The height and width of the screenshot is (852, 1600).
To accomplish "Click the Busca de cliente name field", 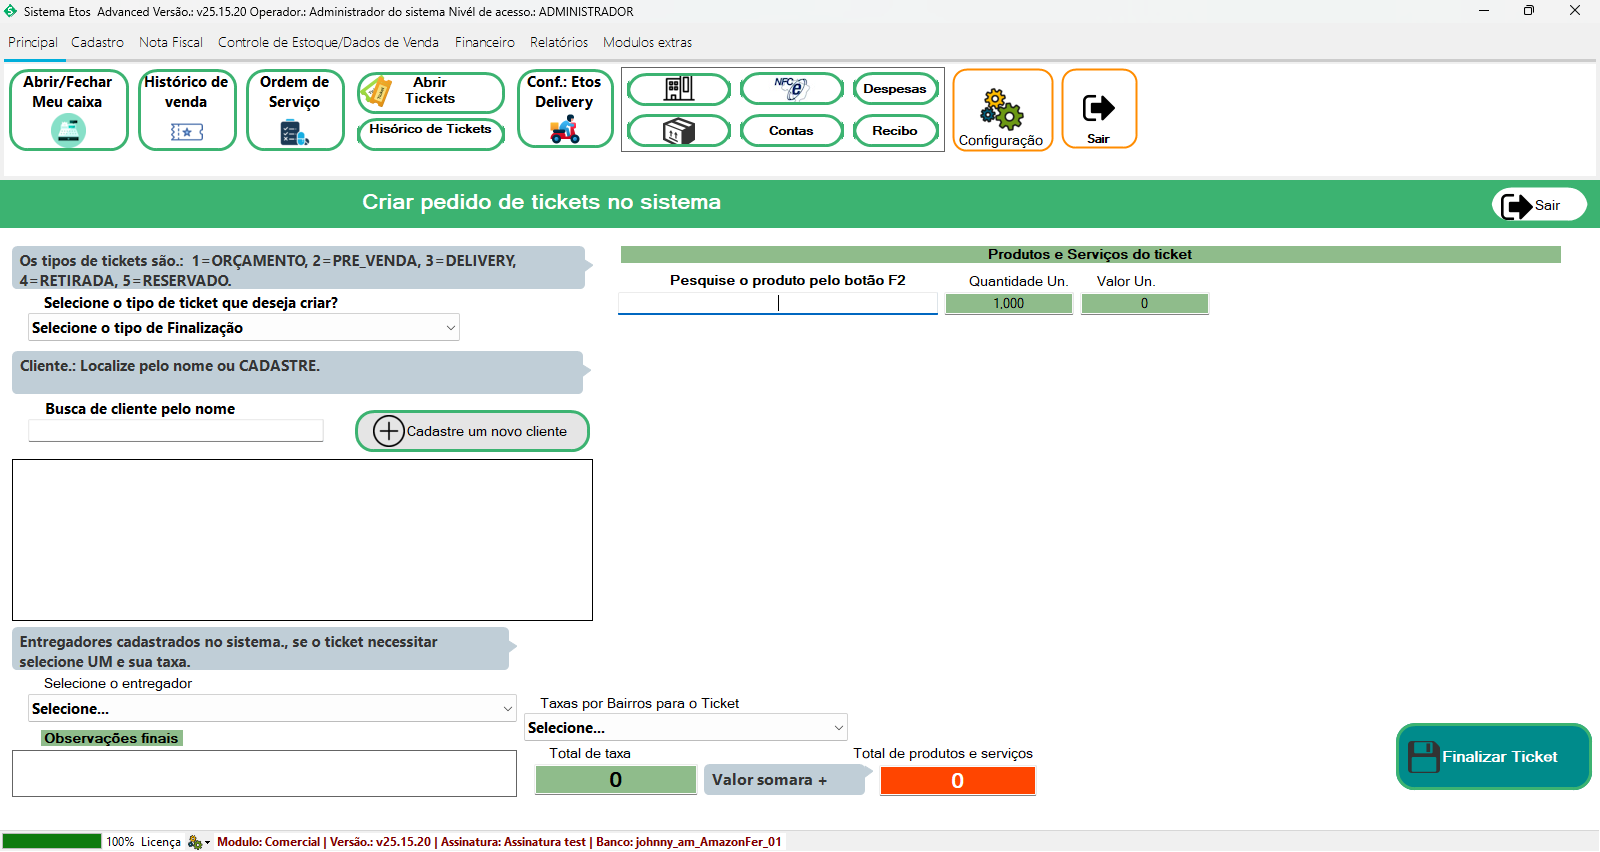I will point(176,431).
